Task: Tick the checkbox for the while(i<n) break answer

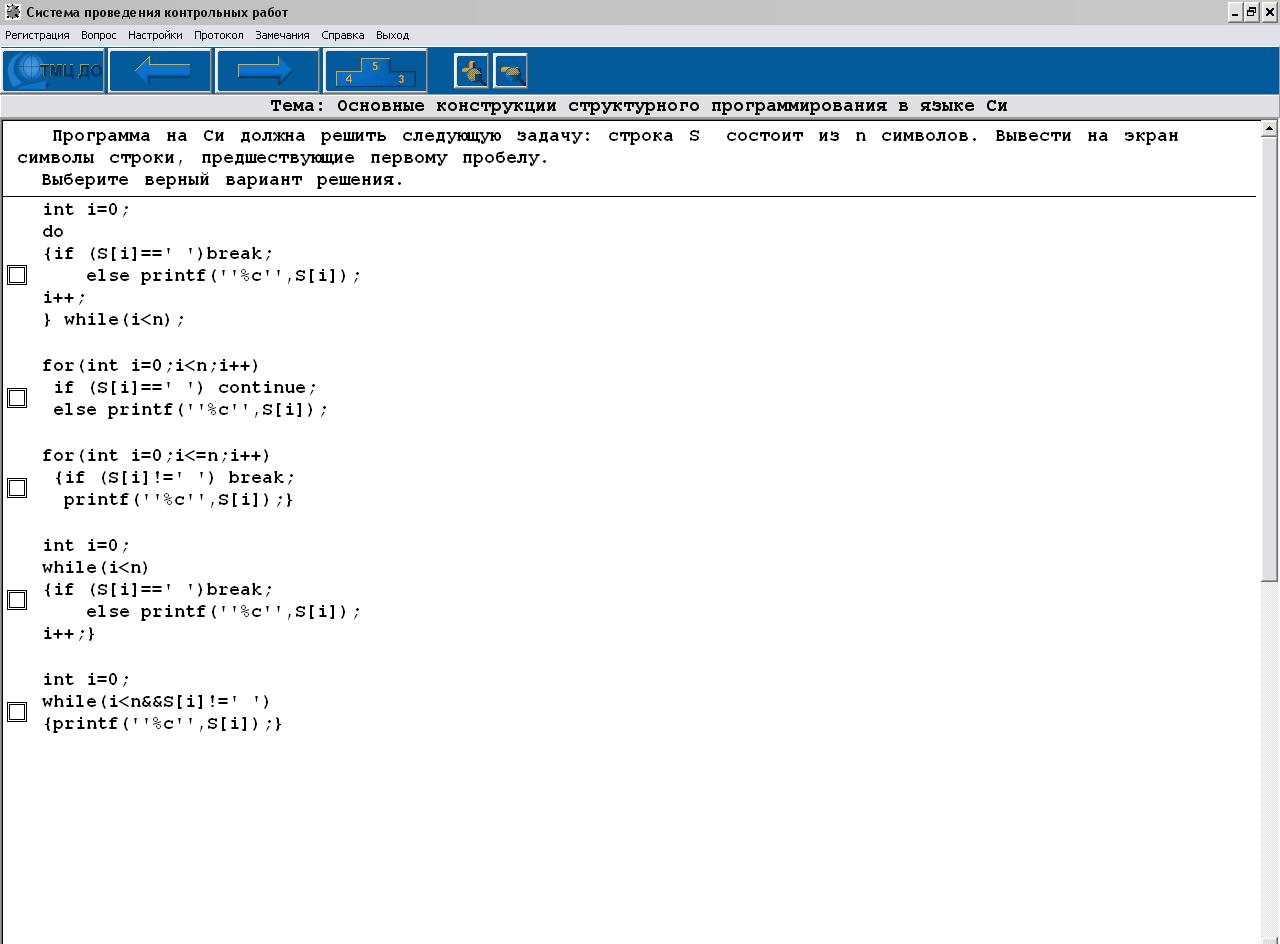Action: coord(17,600)
